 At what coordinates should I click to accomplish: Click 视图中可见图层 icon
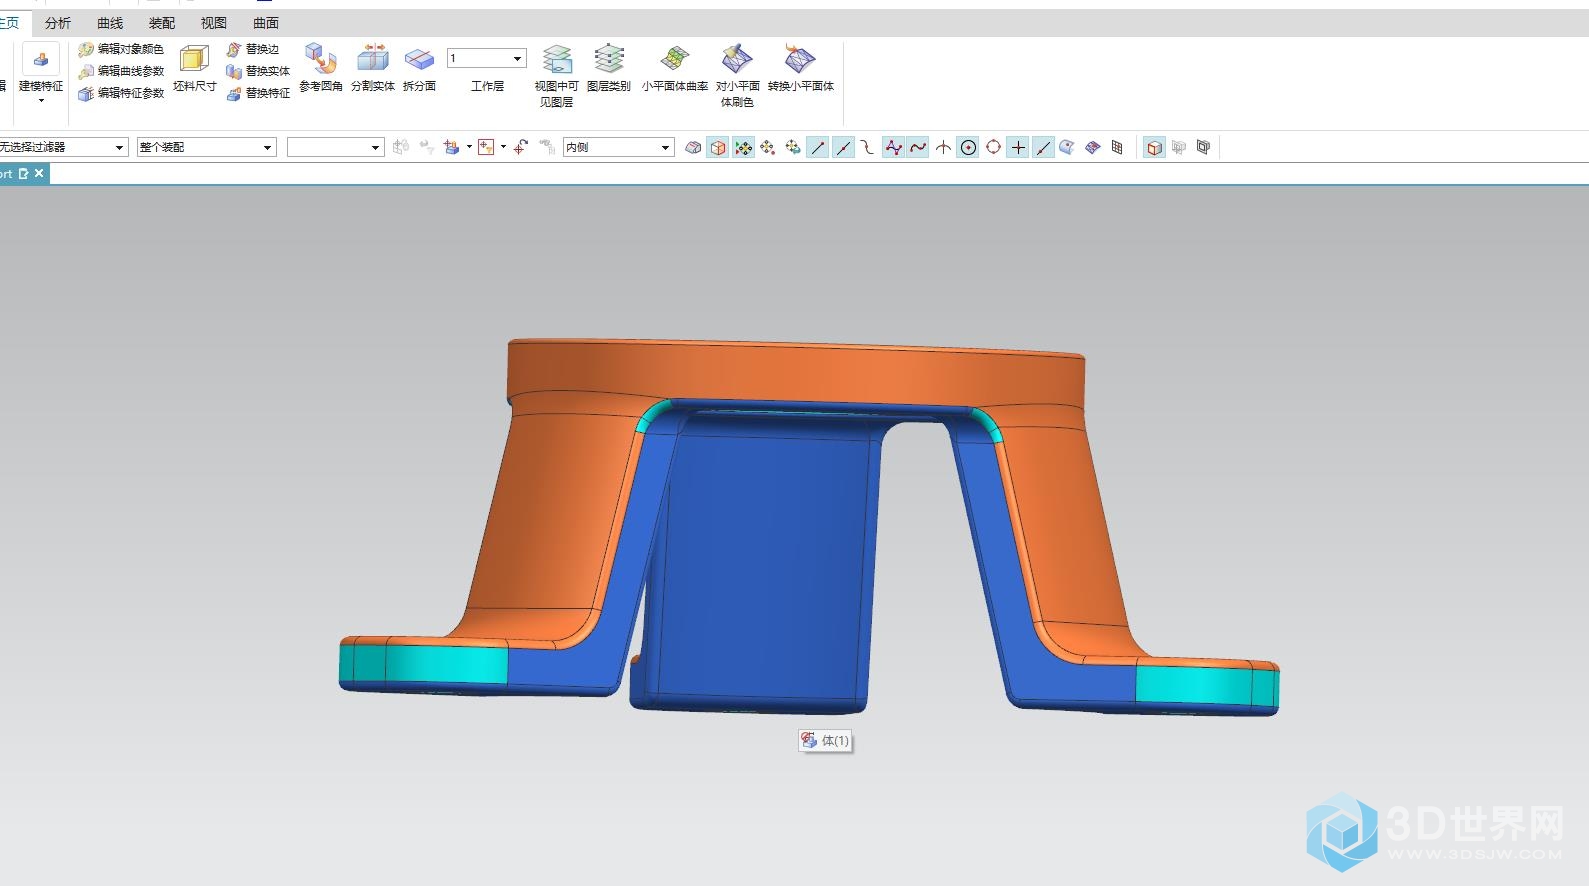pos(556,75)
